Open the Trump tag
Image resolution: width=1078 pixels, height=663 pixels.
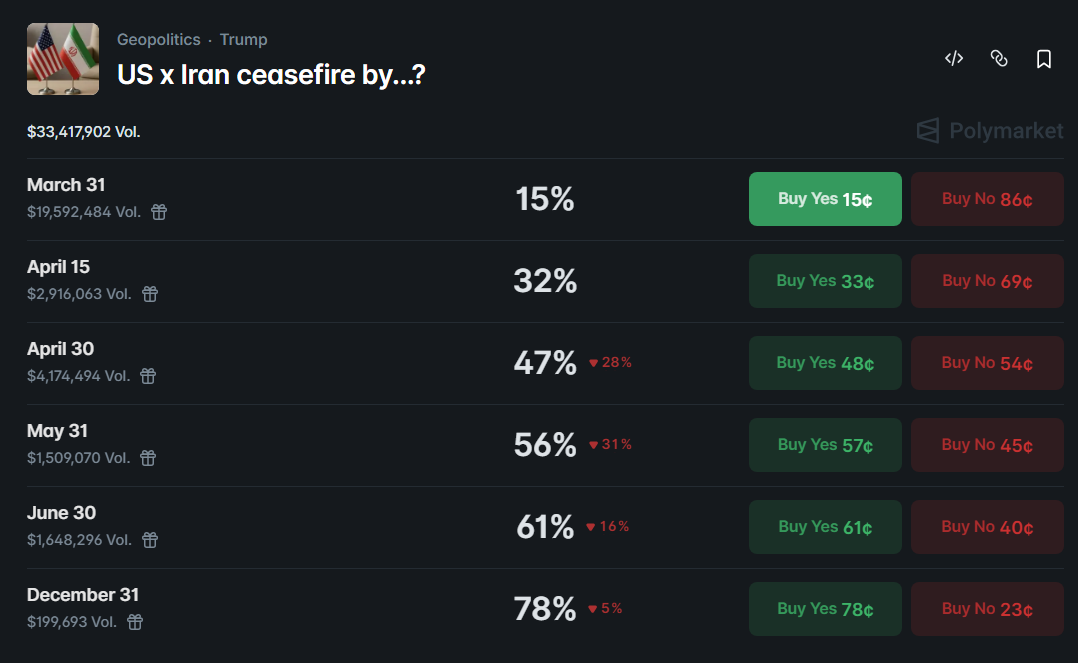244,39
